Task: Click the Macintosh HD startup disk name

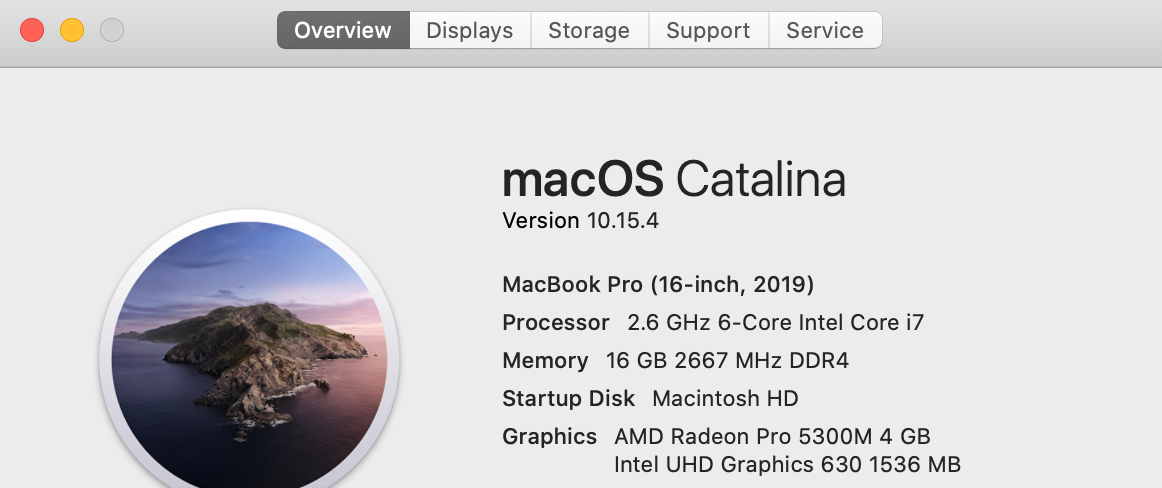Action: point(725,399)
